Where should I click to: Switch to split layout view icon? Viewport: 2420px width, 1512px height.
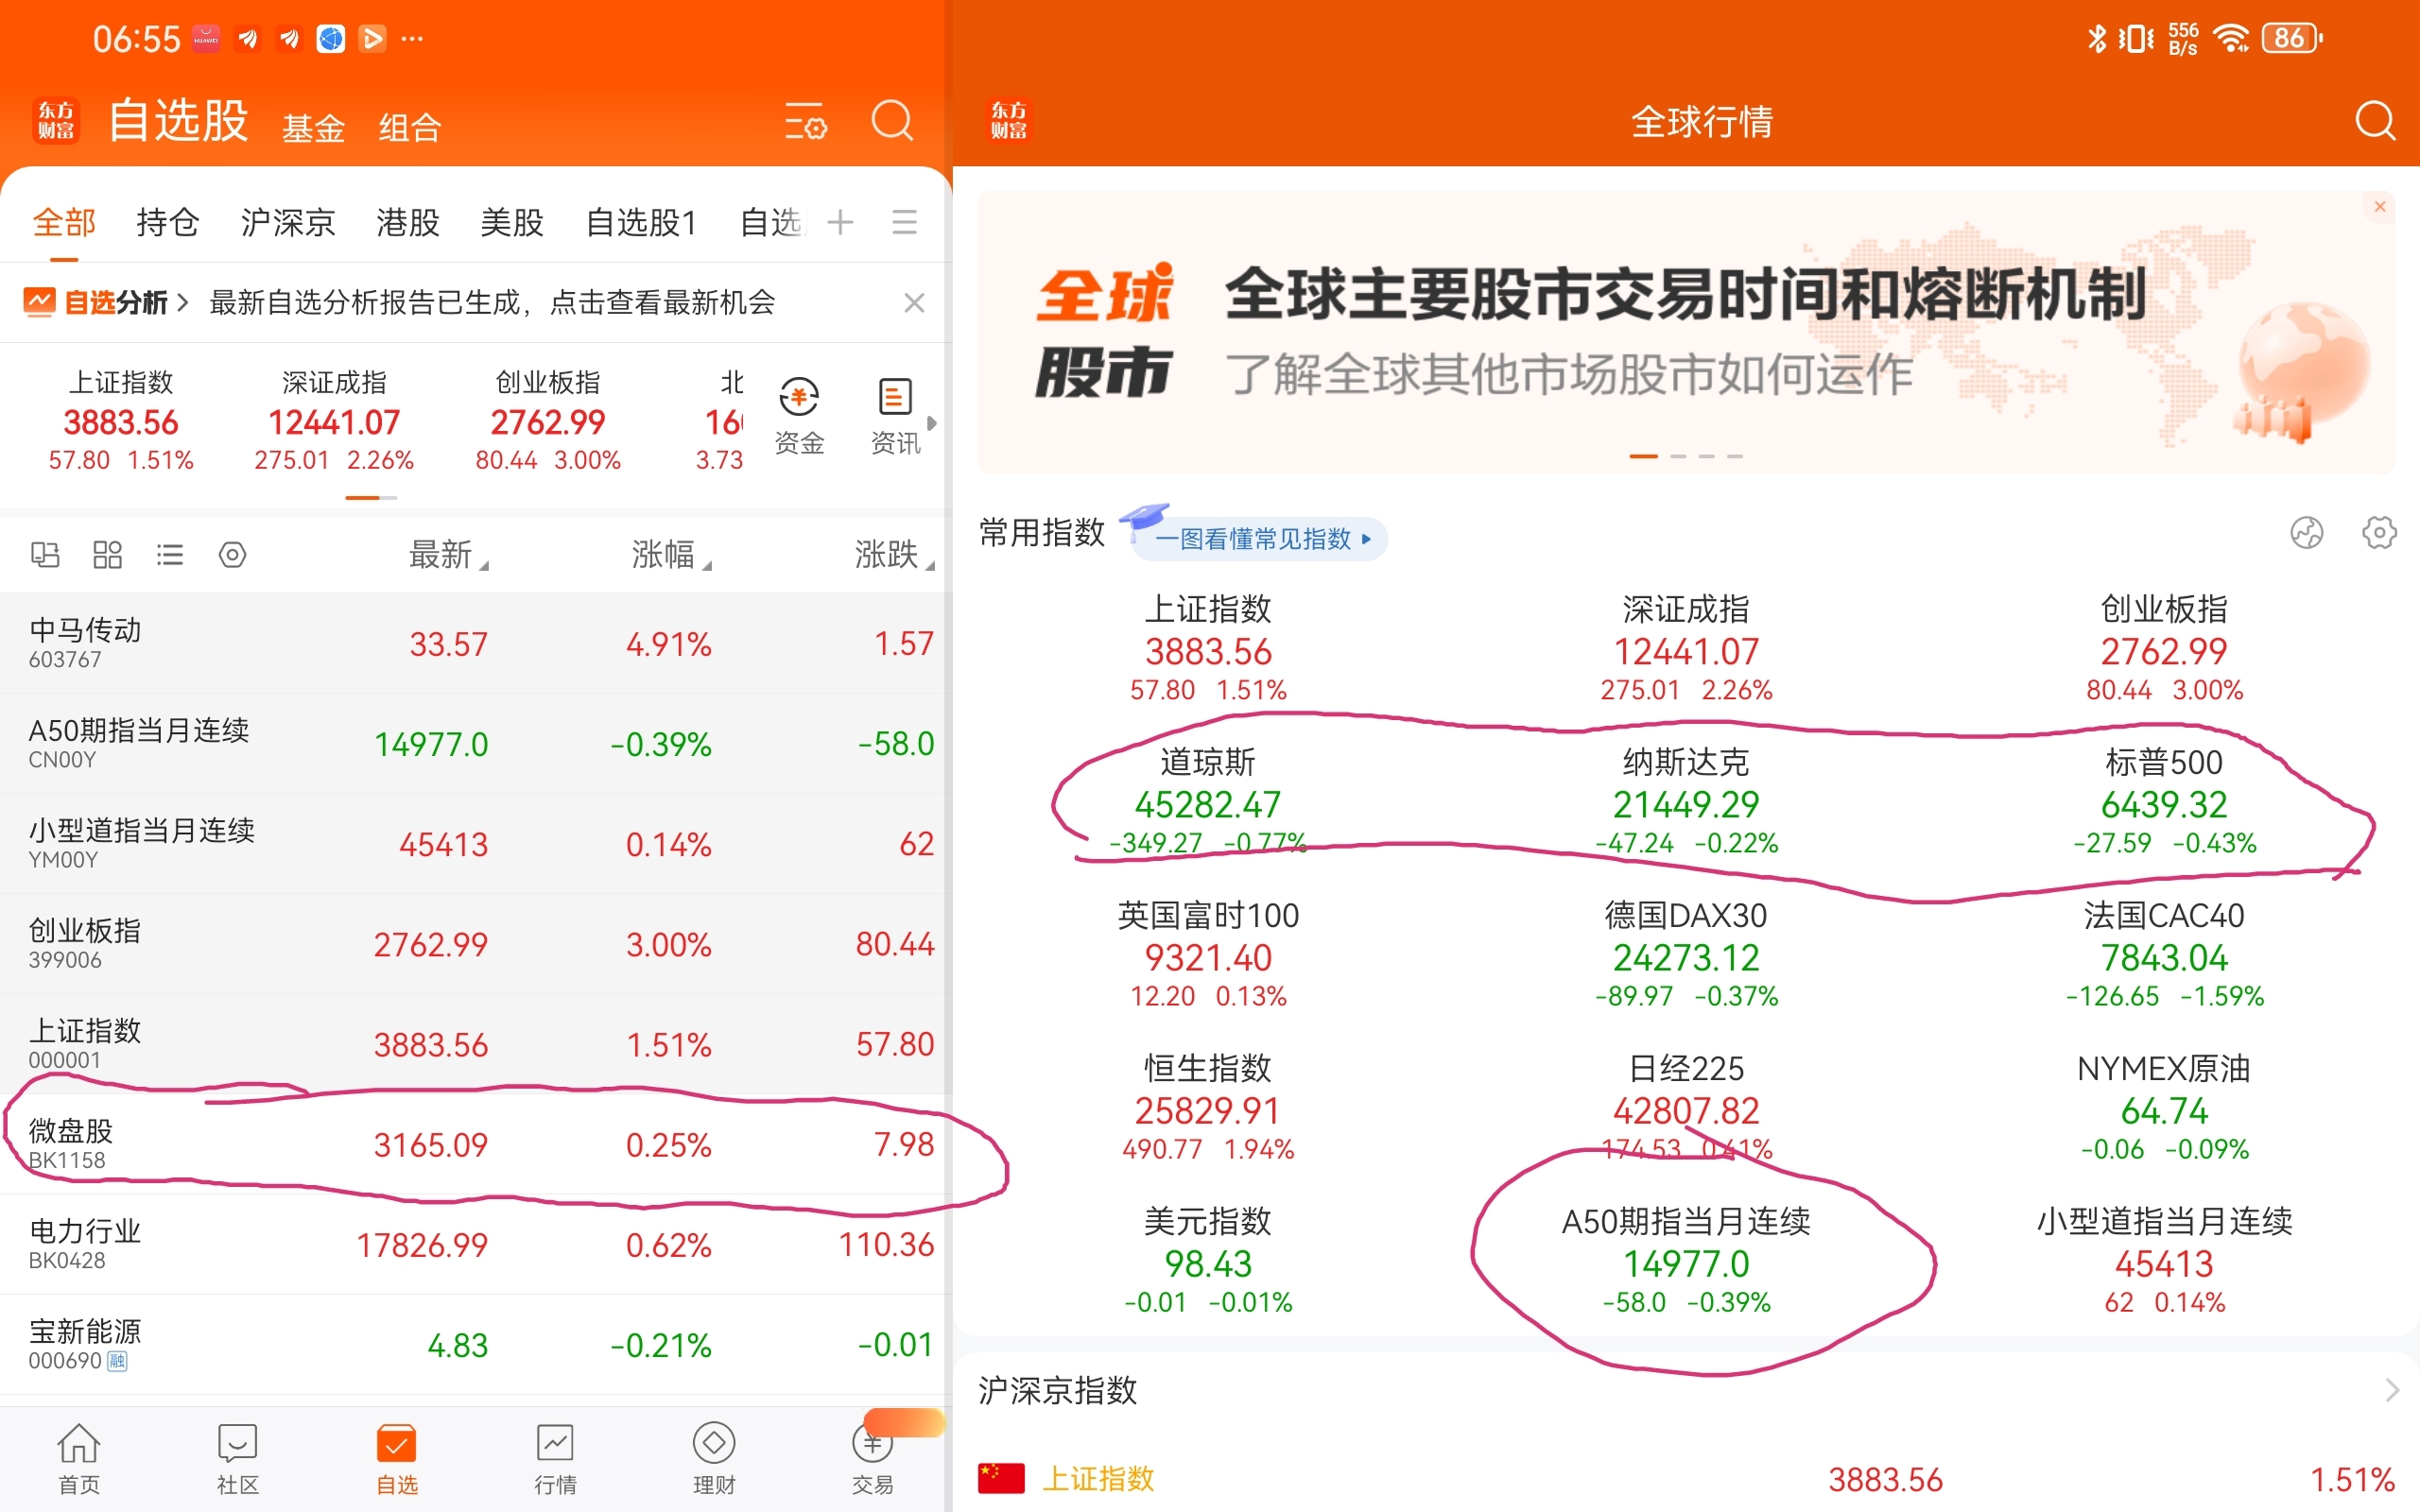coord(45,554)
